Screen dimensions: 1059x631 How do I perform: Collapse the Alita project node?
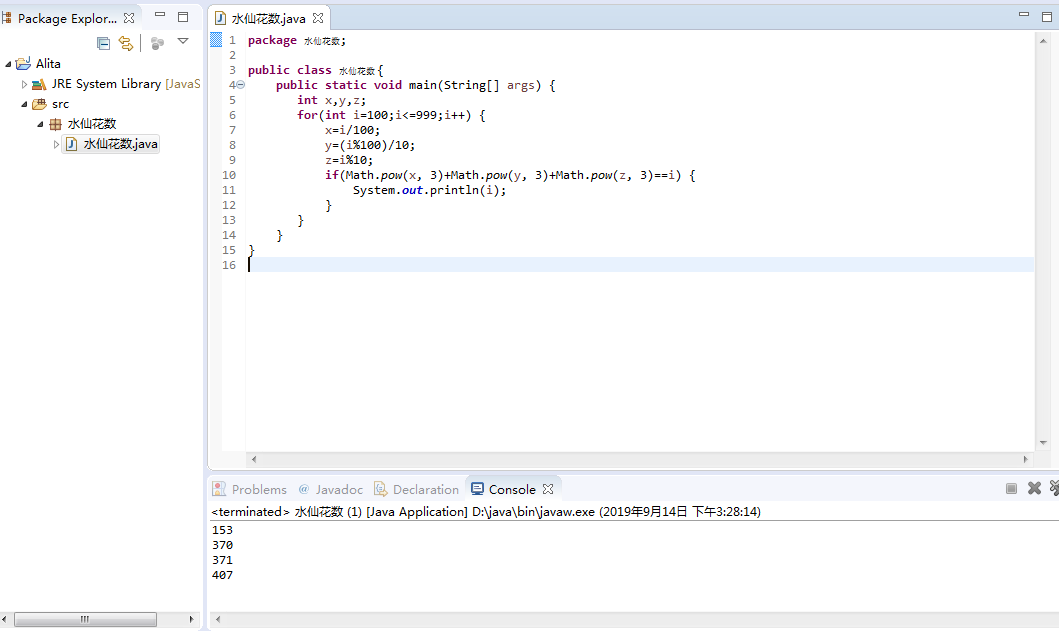tap(8, 64)
